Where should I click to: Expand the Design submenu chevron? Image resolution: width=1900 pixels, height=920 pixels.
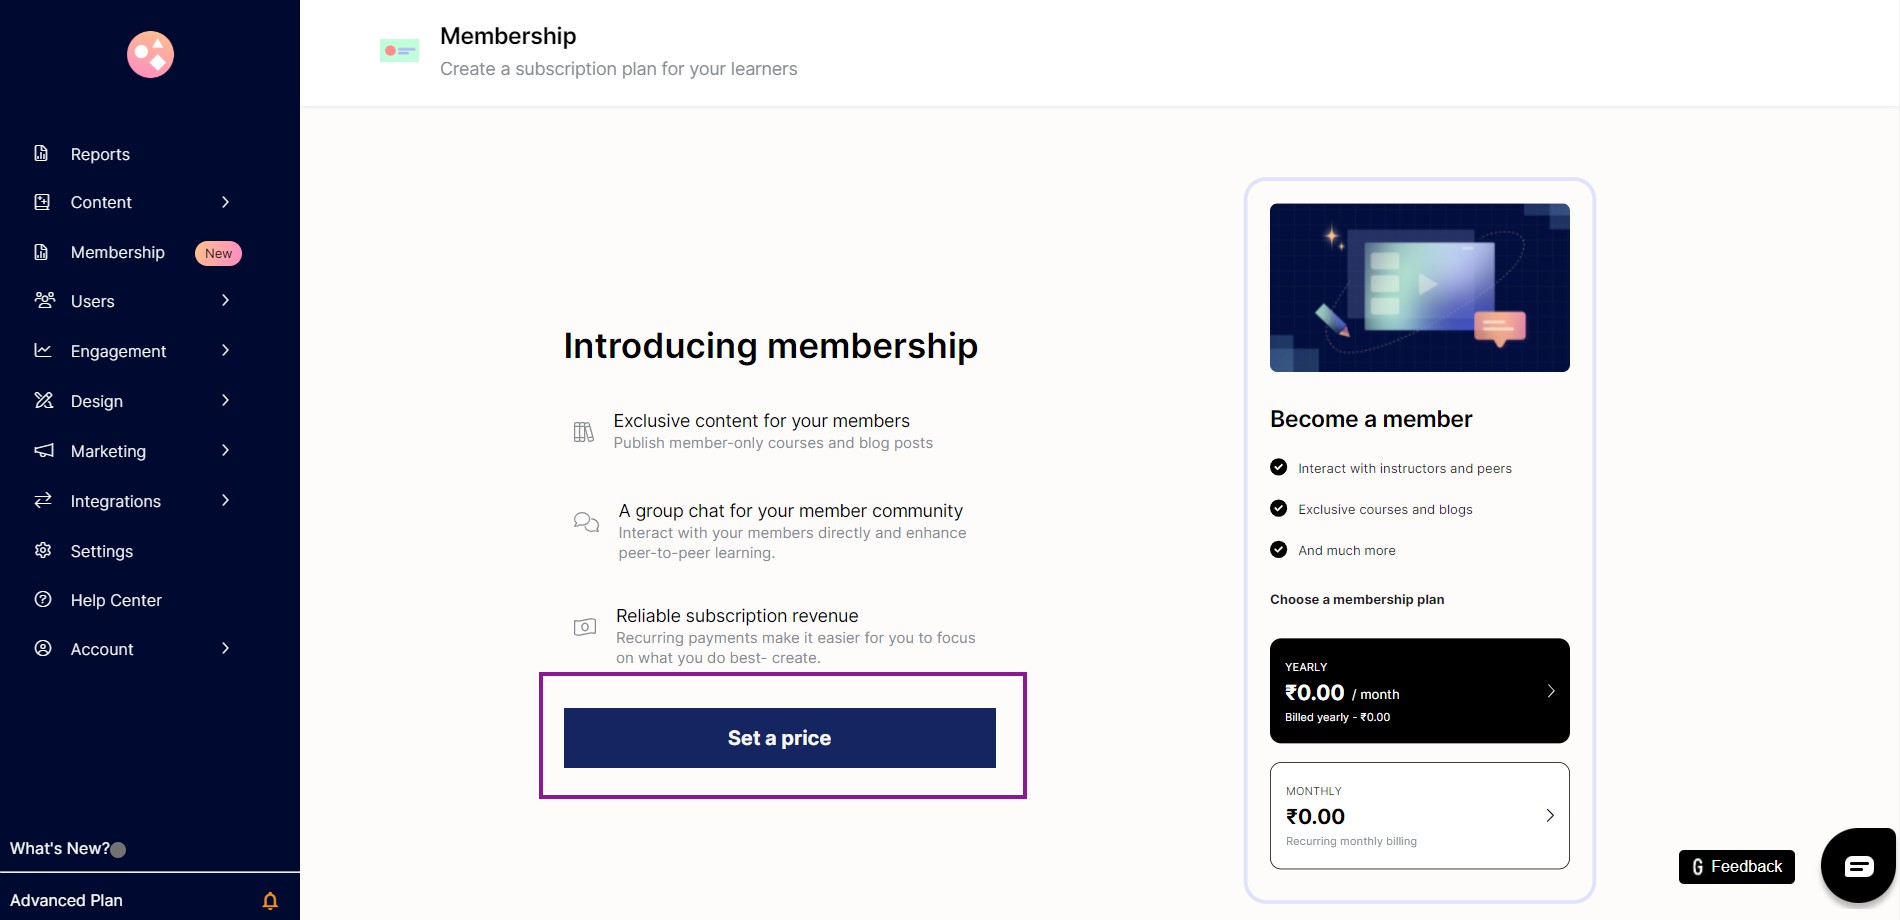pyautogui.click(x=226, y=400)
